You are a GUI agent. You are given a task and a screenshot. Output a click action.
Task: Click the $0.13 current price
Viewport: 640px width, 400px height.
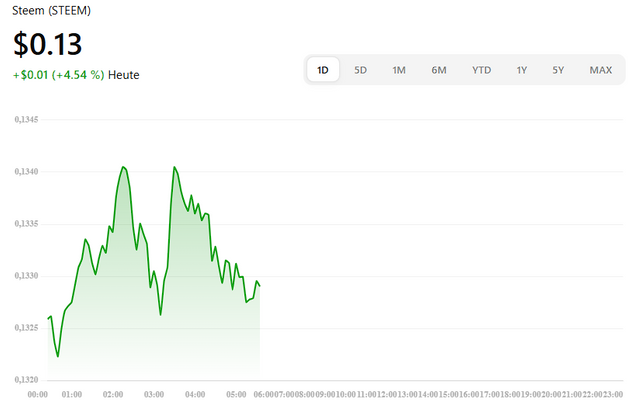click(x=48, y=44)
